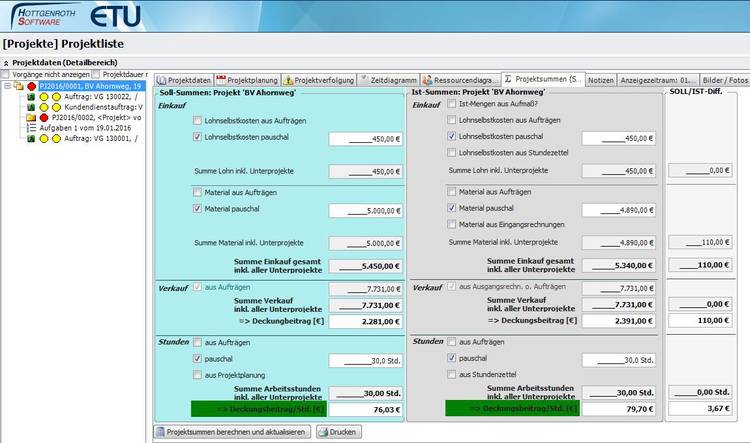Click the Soll Material pauschal amount field
This screenshot has width=750, height=443.
click(366, 210)
